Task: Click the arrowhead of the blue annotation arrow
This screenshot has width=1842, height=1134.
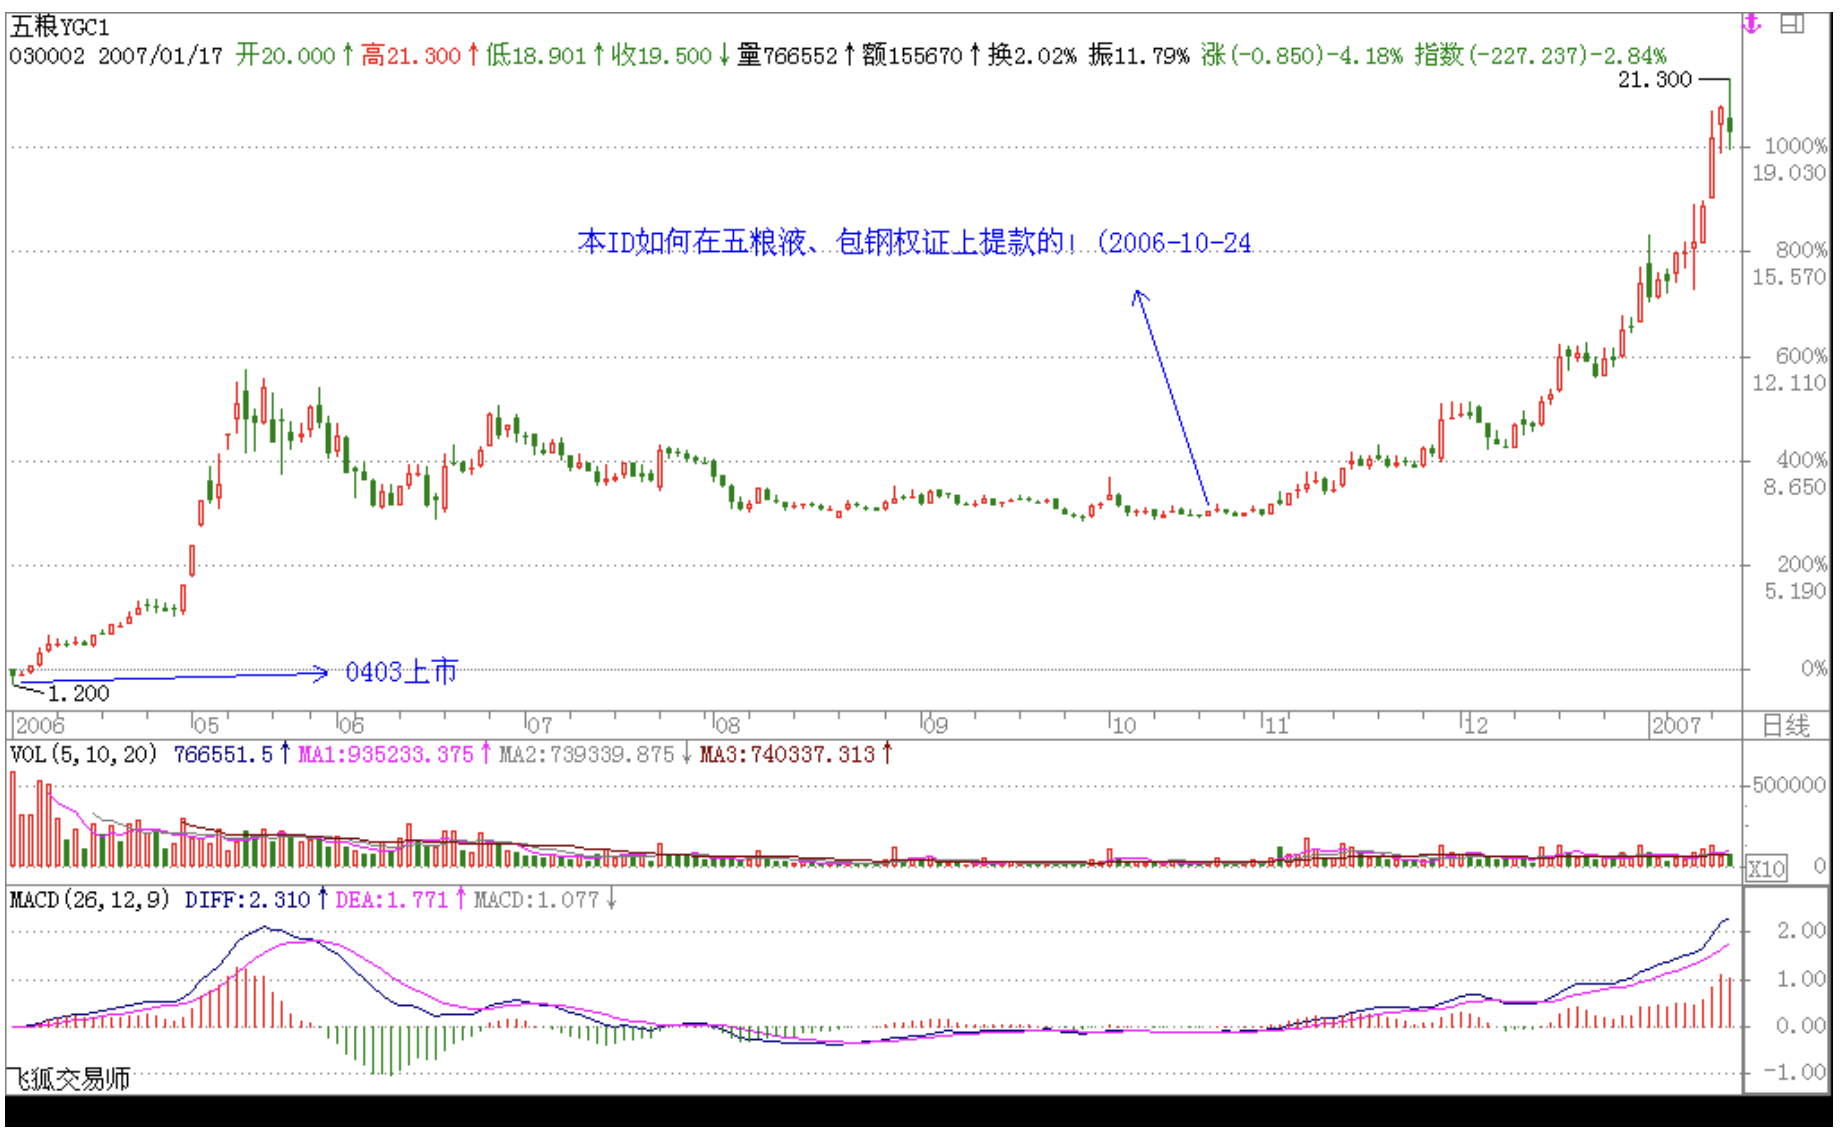Action: point(1138,295)
